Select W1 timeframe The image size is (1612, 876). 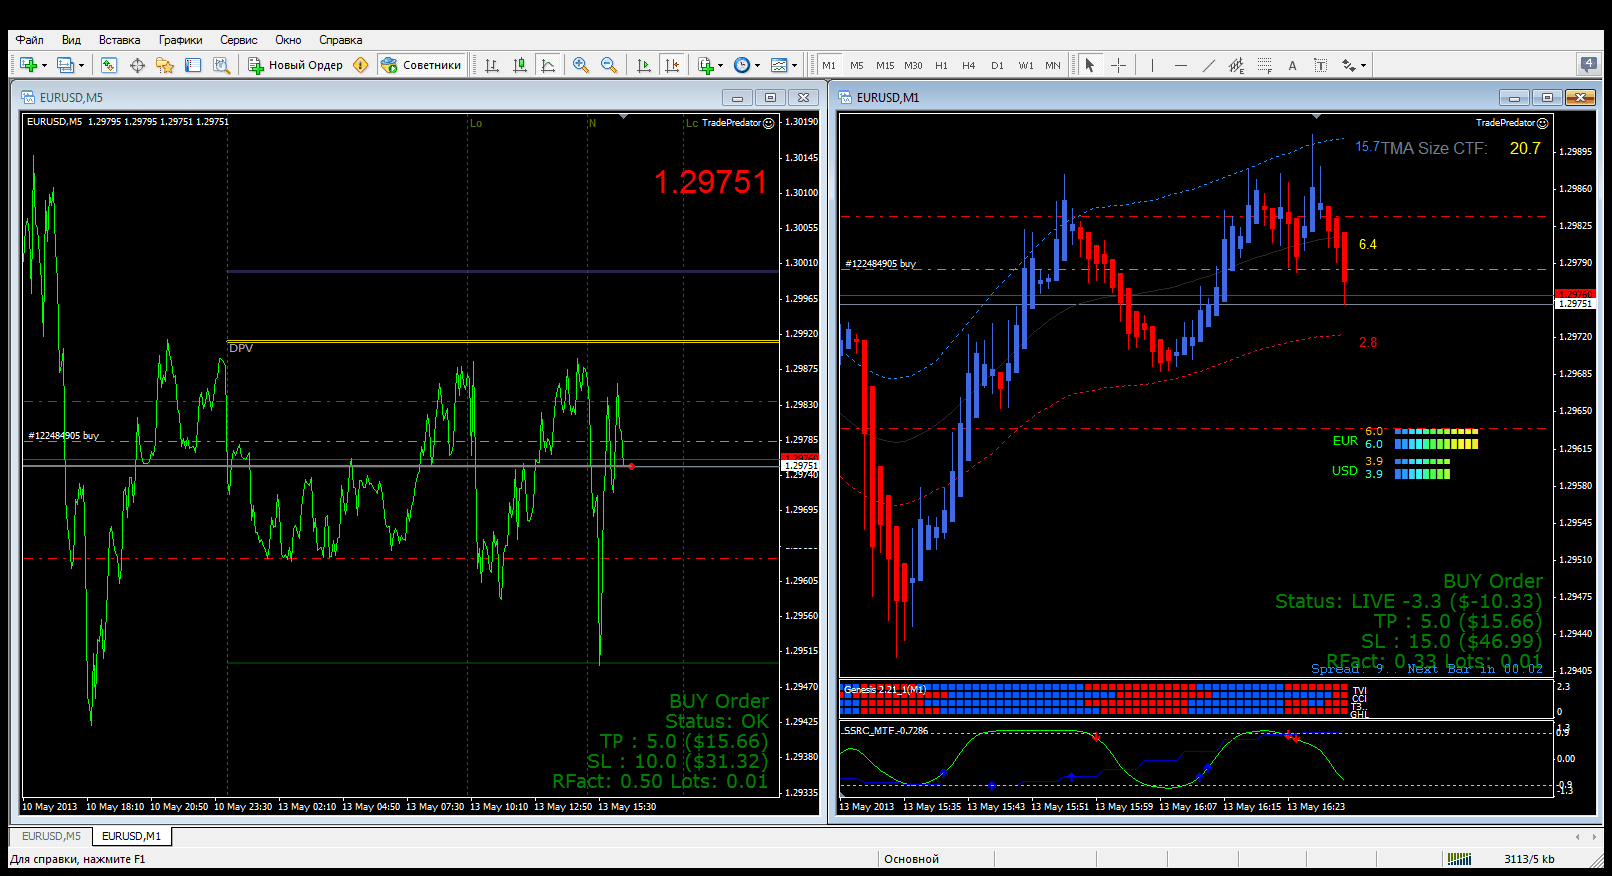pos(1026,65)
